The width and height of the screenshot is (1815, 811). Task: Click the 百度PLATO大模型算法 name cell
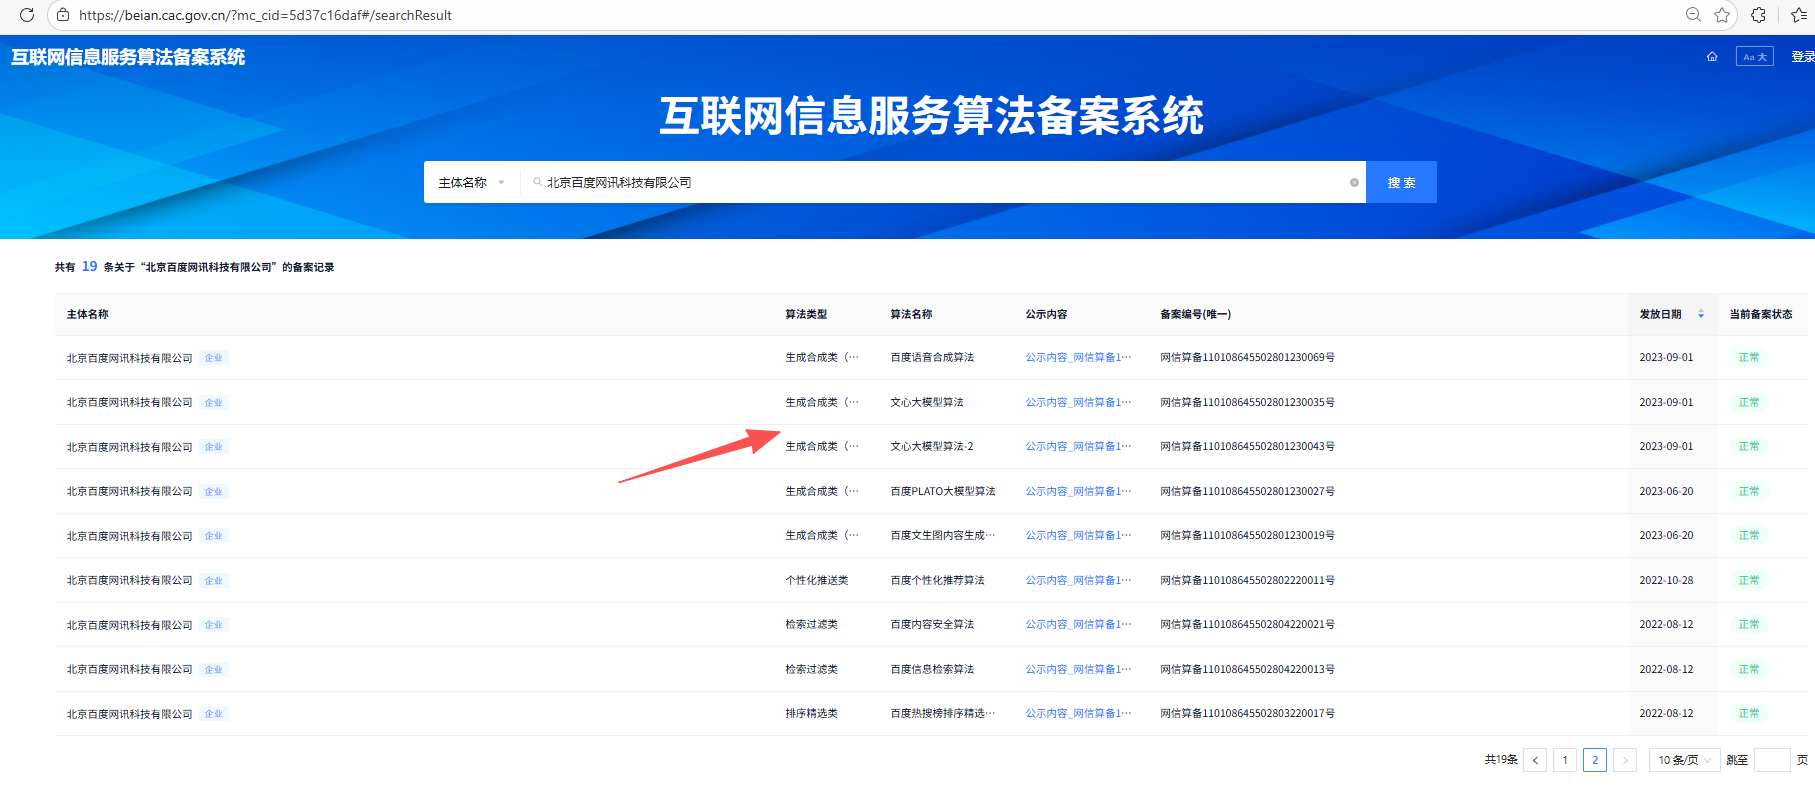point(943,492)
